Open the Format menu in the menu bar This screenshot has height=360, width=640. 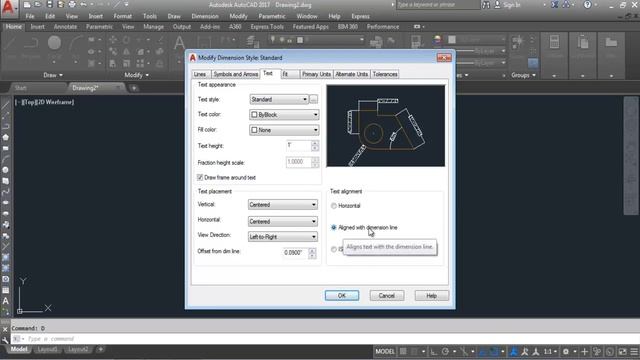[x=122, y=16]
